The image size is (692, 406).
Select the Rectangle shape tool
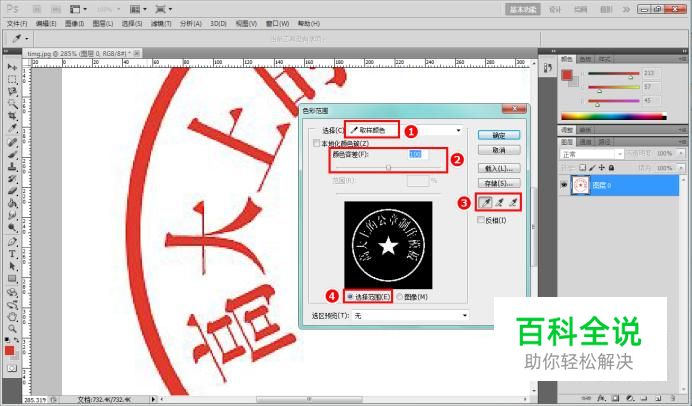pos(12,279)
